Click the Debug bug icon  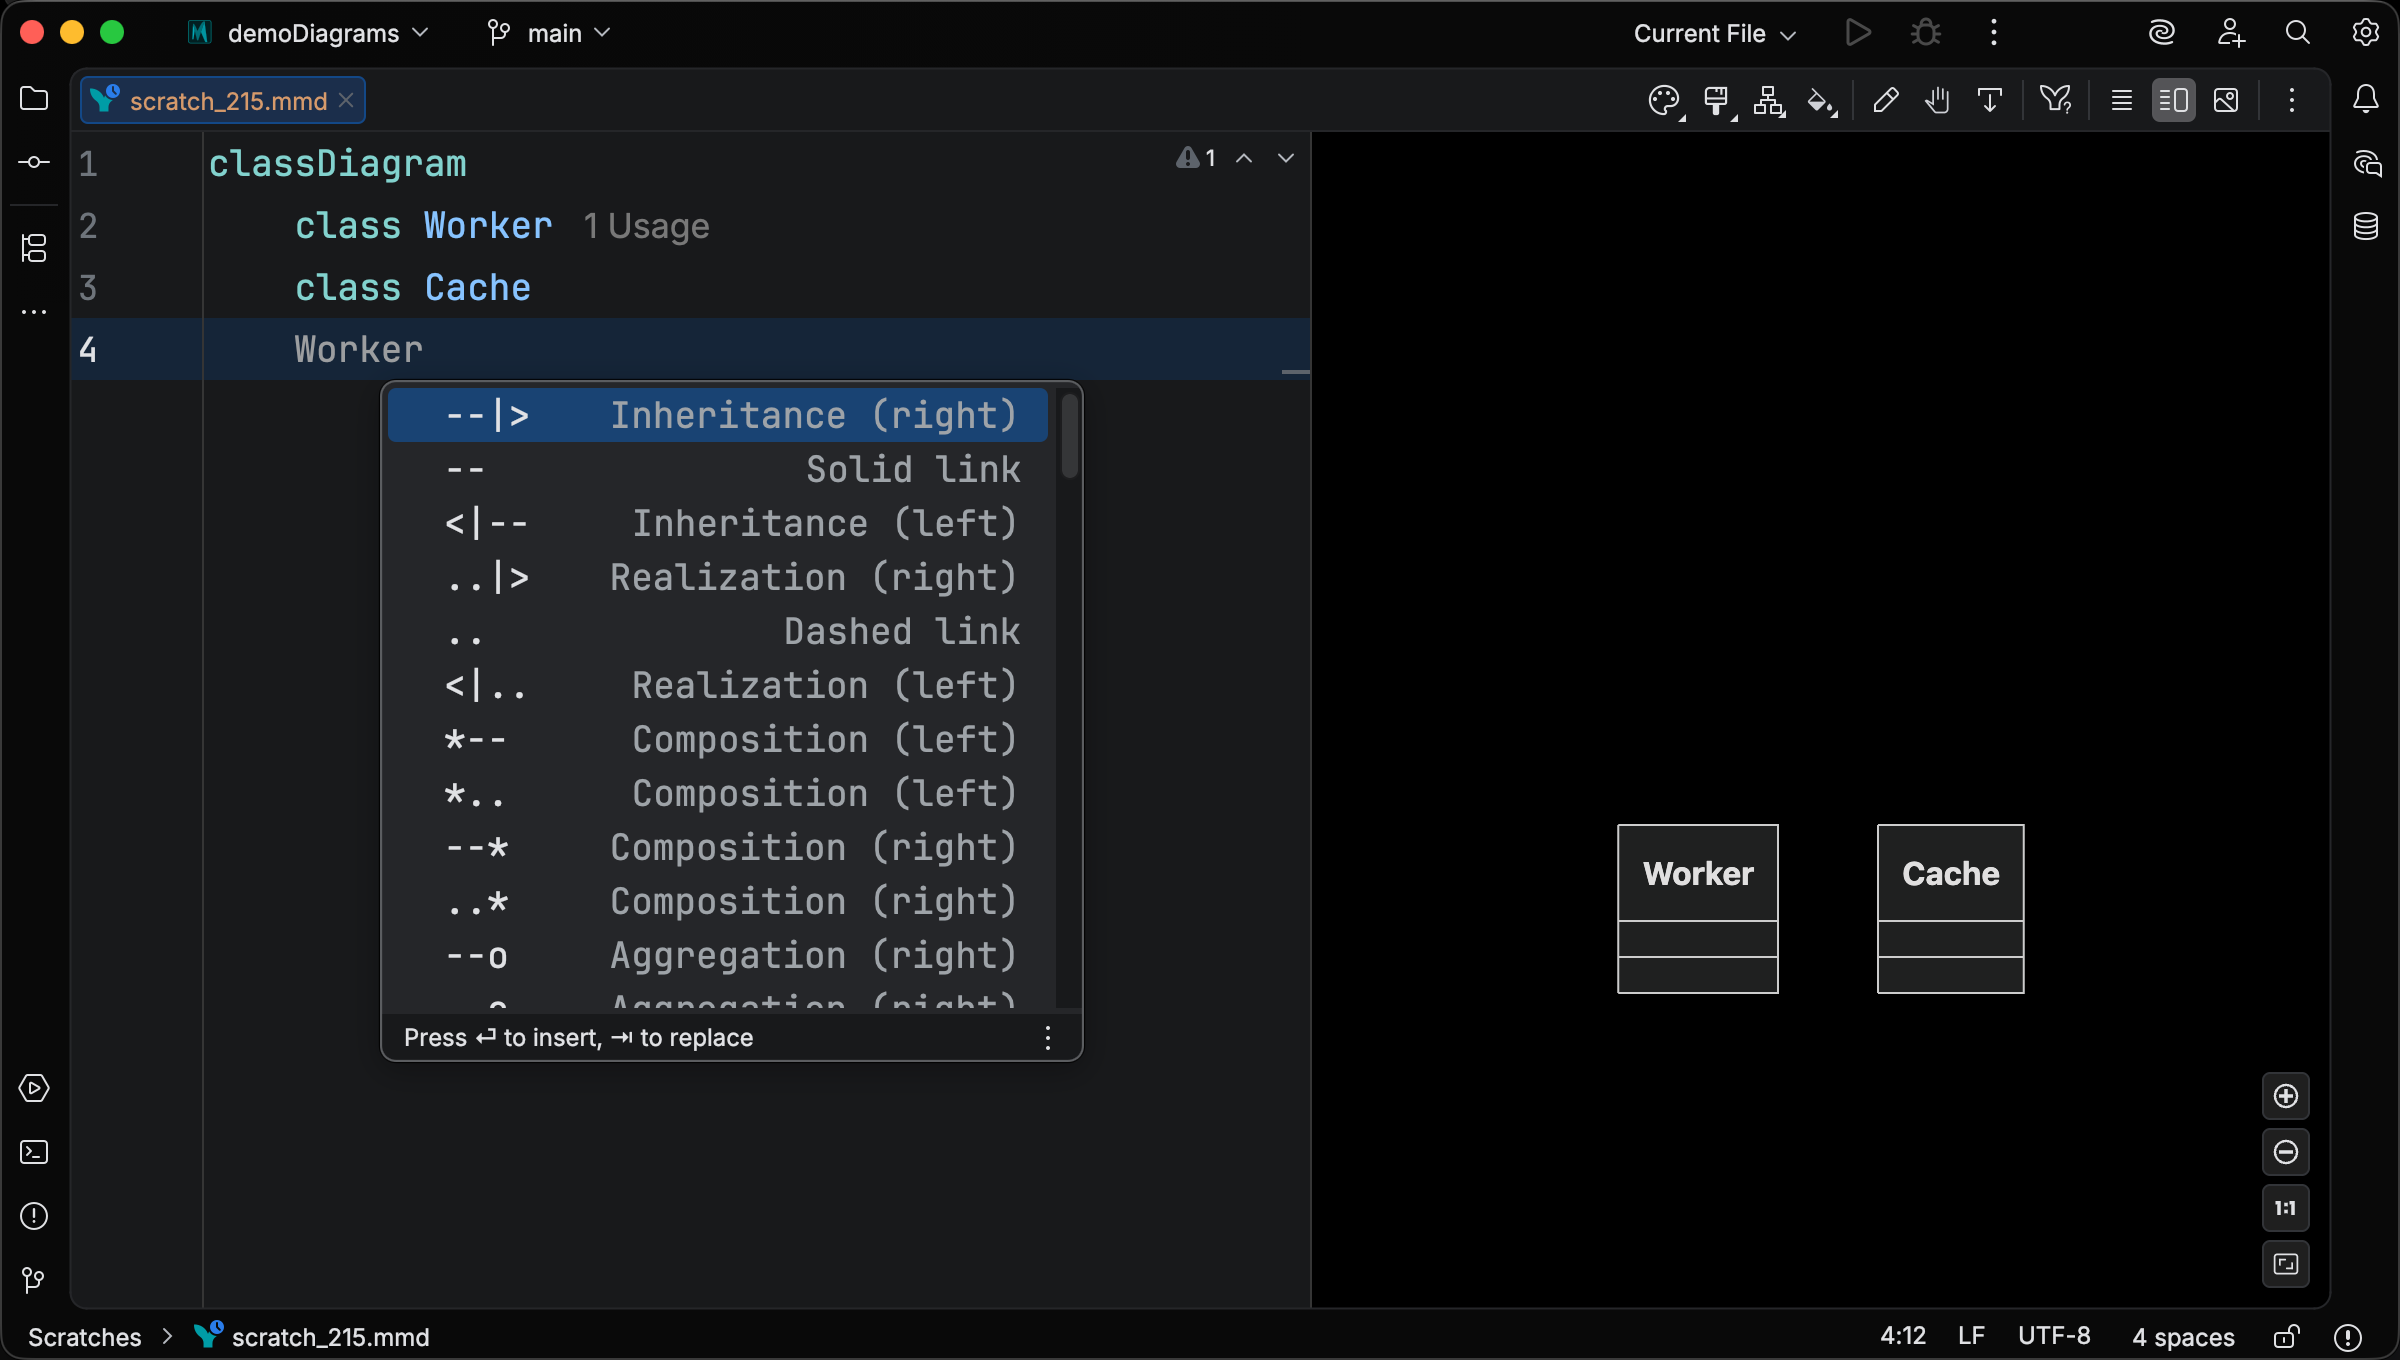(1926, 33)
